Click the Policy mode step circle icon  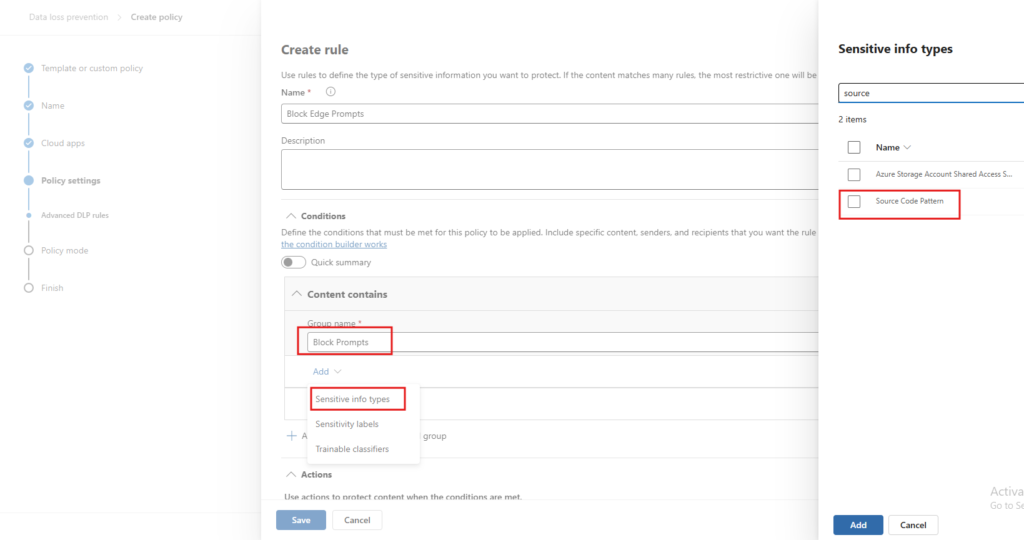pyautogui.click(x=29, y=250)
